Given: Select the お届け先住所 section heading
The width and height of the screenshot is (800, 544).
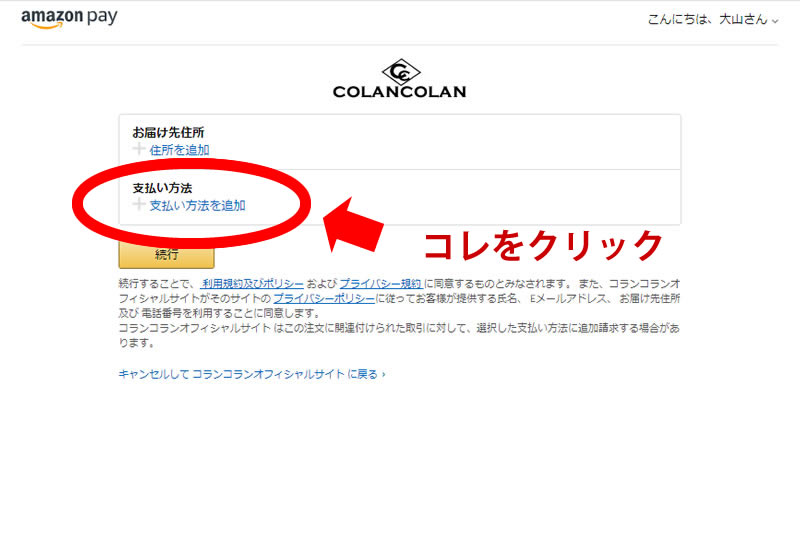Looking at the screenshot, I should (x=168, y=132).
